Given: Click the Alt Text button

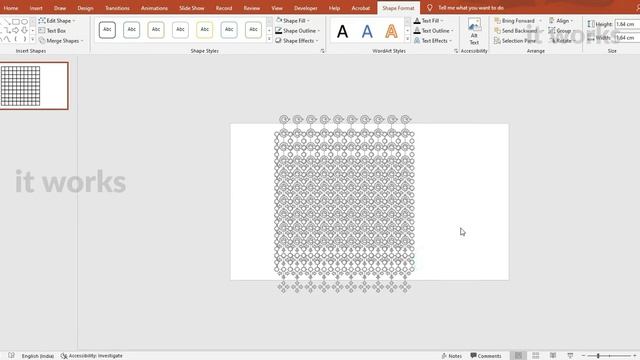Looking at the screenshot, I should pos(474,32).
